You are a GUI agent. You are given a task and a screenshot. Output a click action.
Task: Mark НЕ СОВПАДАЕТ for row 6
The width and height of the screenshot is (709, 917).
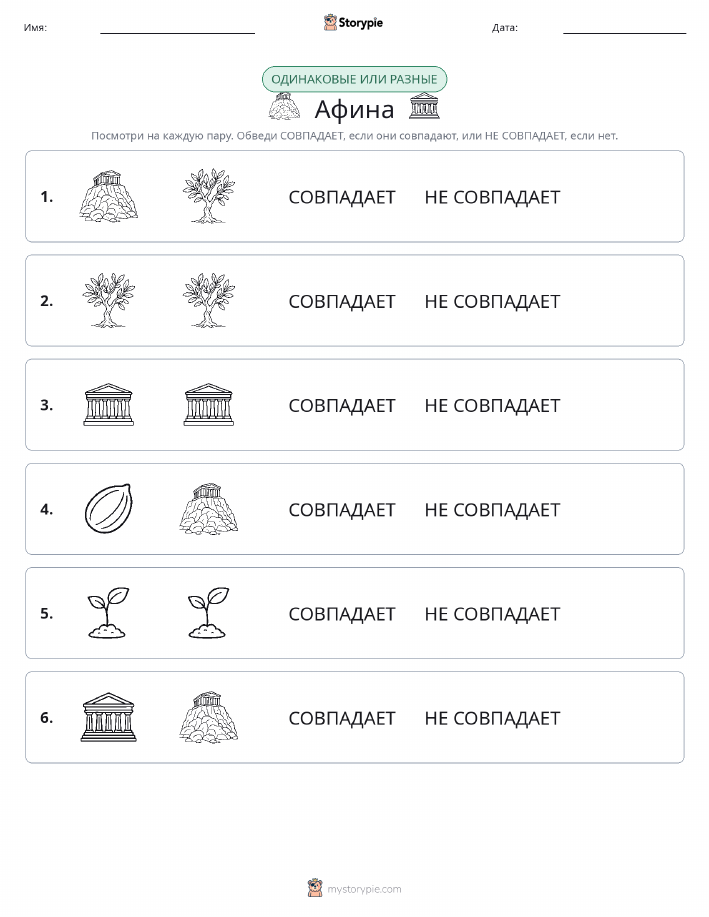point(492,718)
